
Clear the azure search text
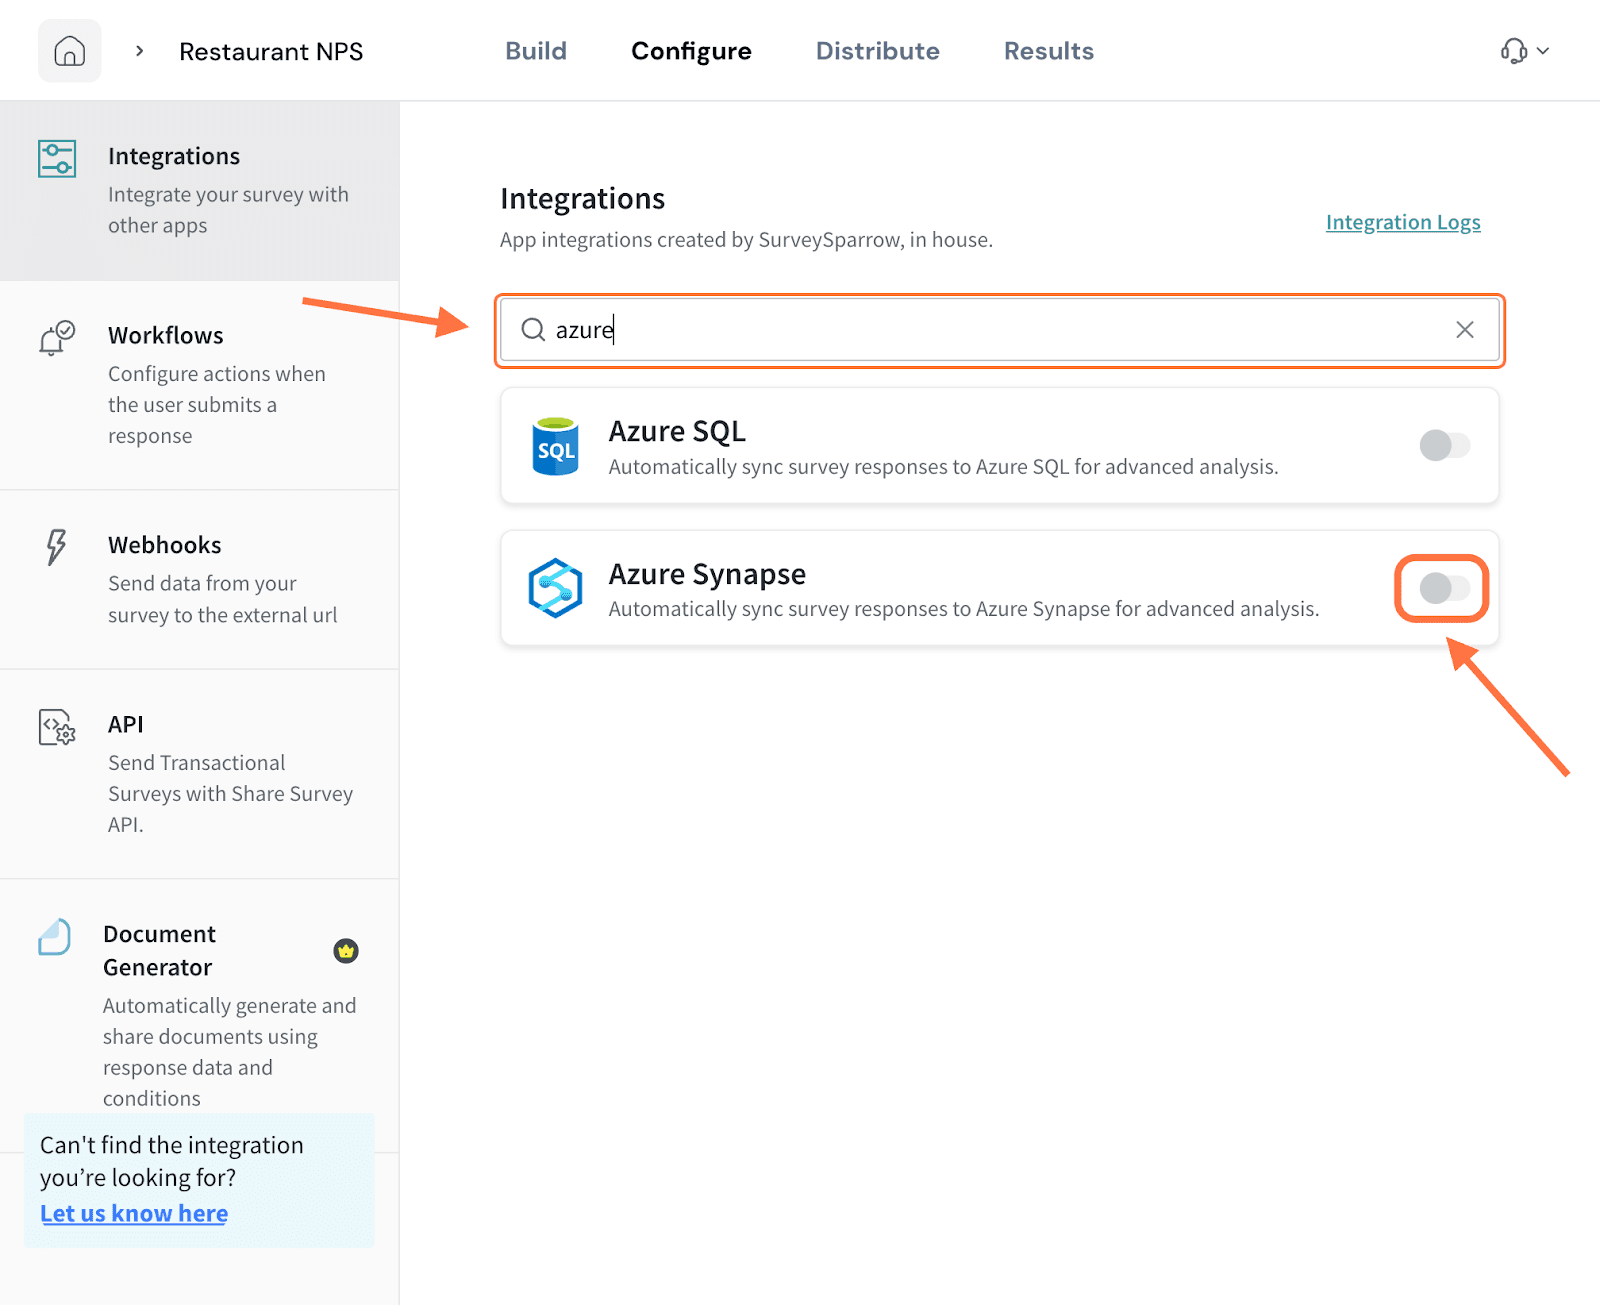click(x=1464, y=330)
